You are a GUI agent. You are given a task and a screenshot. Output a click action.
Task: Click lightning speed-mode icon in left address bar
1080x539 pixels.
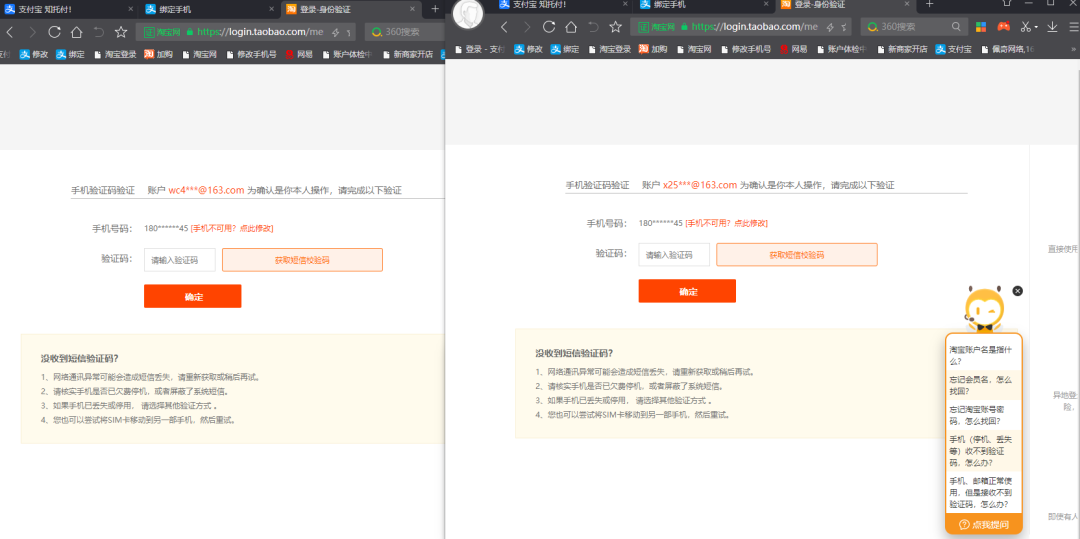336,32
